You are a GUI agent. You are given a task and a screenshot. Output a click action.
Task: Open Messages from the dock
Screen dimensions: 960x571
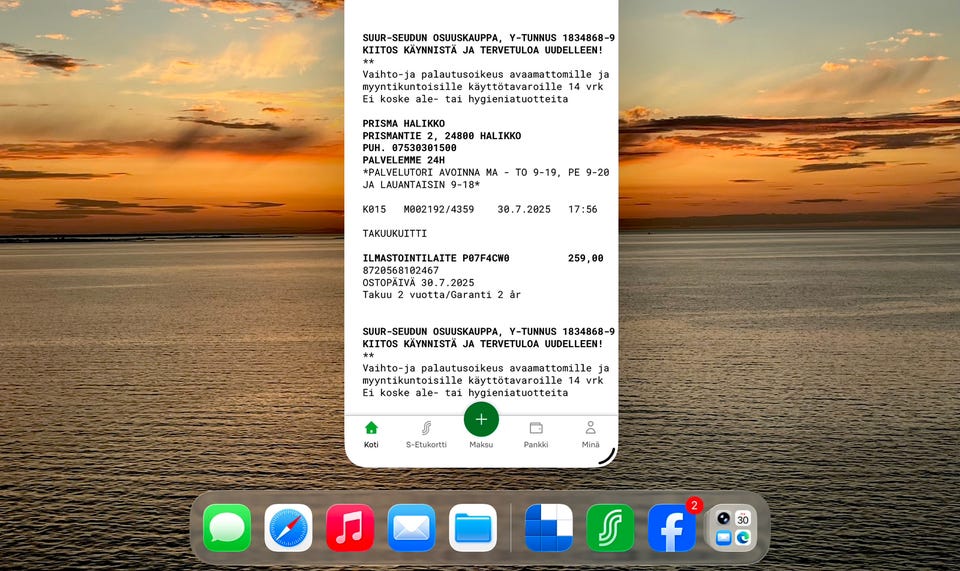[227, 527]
